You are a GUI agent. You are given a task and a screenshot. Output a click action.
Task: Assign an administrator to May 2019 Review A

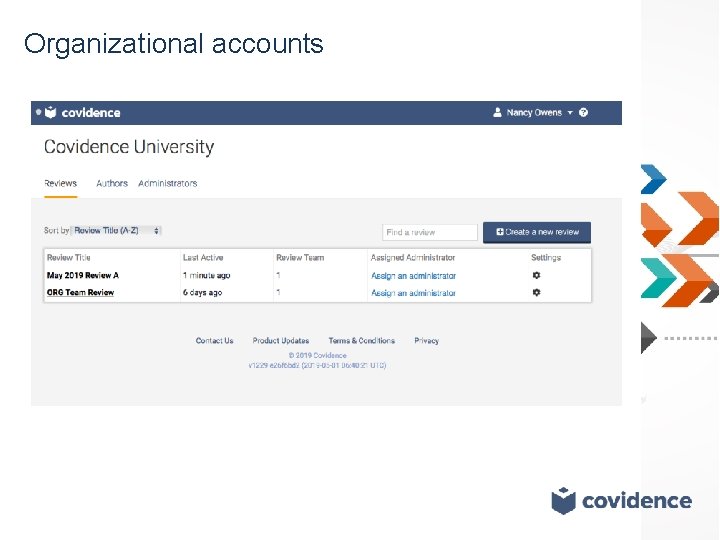click(413, 275)
